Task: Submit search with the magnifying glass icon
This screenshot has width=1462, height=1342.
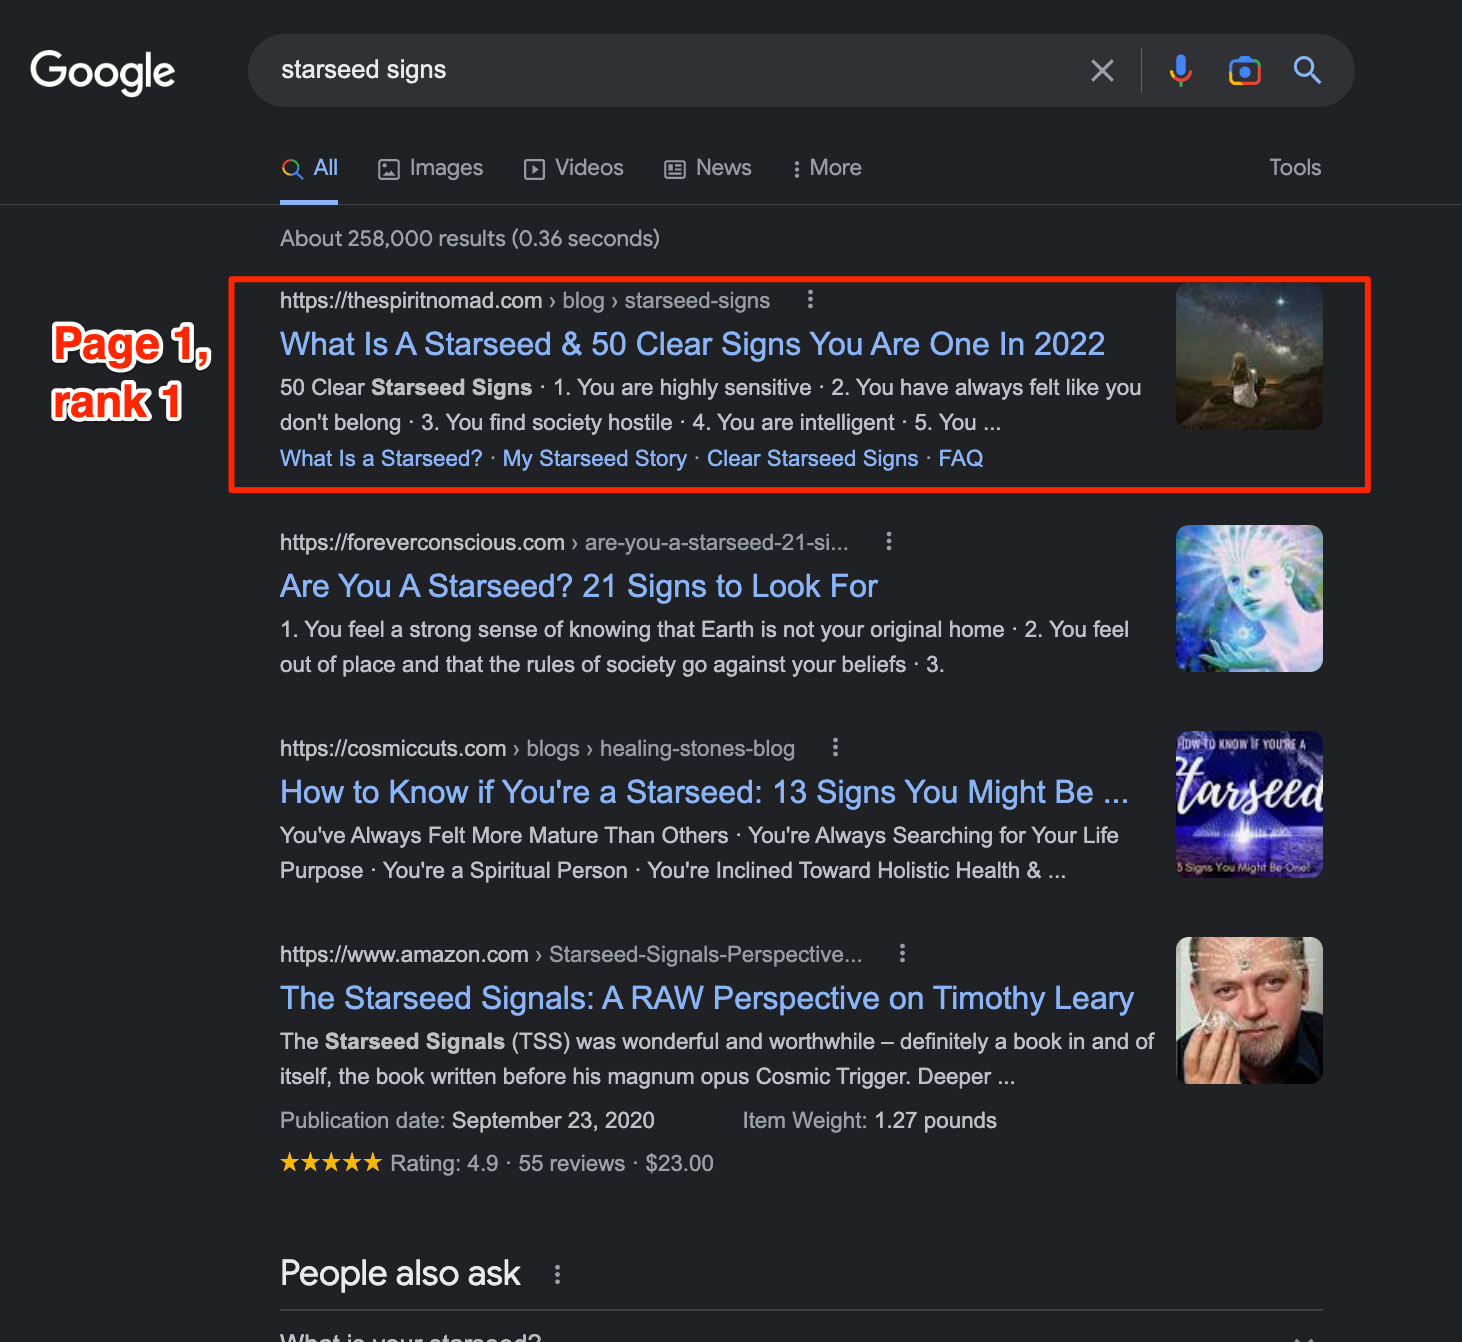Action: click(1307, 70)
